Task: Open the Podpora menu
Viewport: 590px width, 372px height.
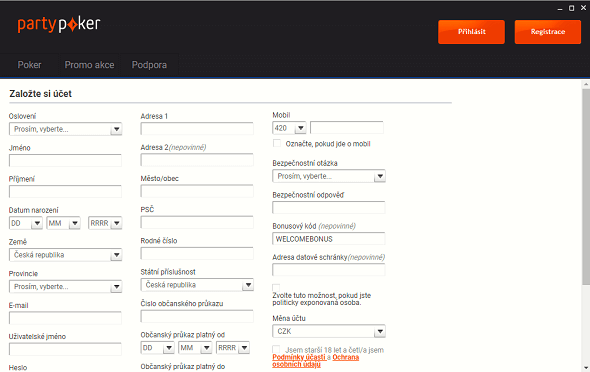Action: 149,65
